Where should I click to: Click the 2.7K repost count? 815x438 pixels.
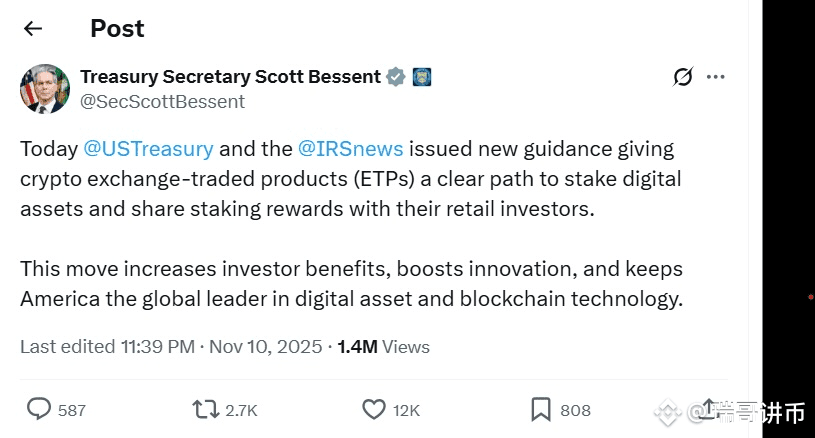[240, 410]
